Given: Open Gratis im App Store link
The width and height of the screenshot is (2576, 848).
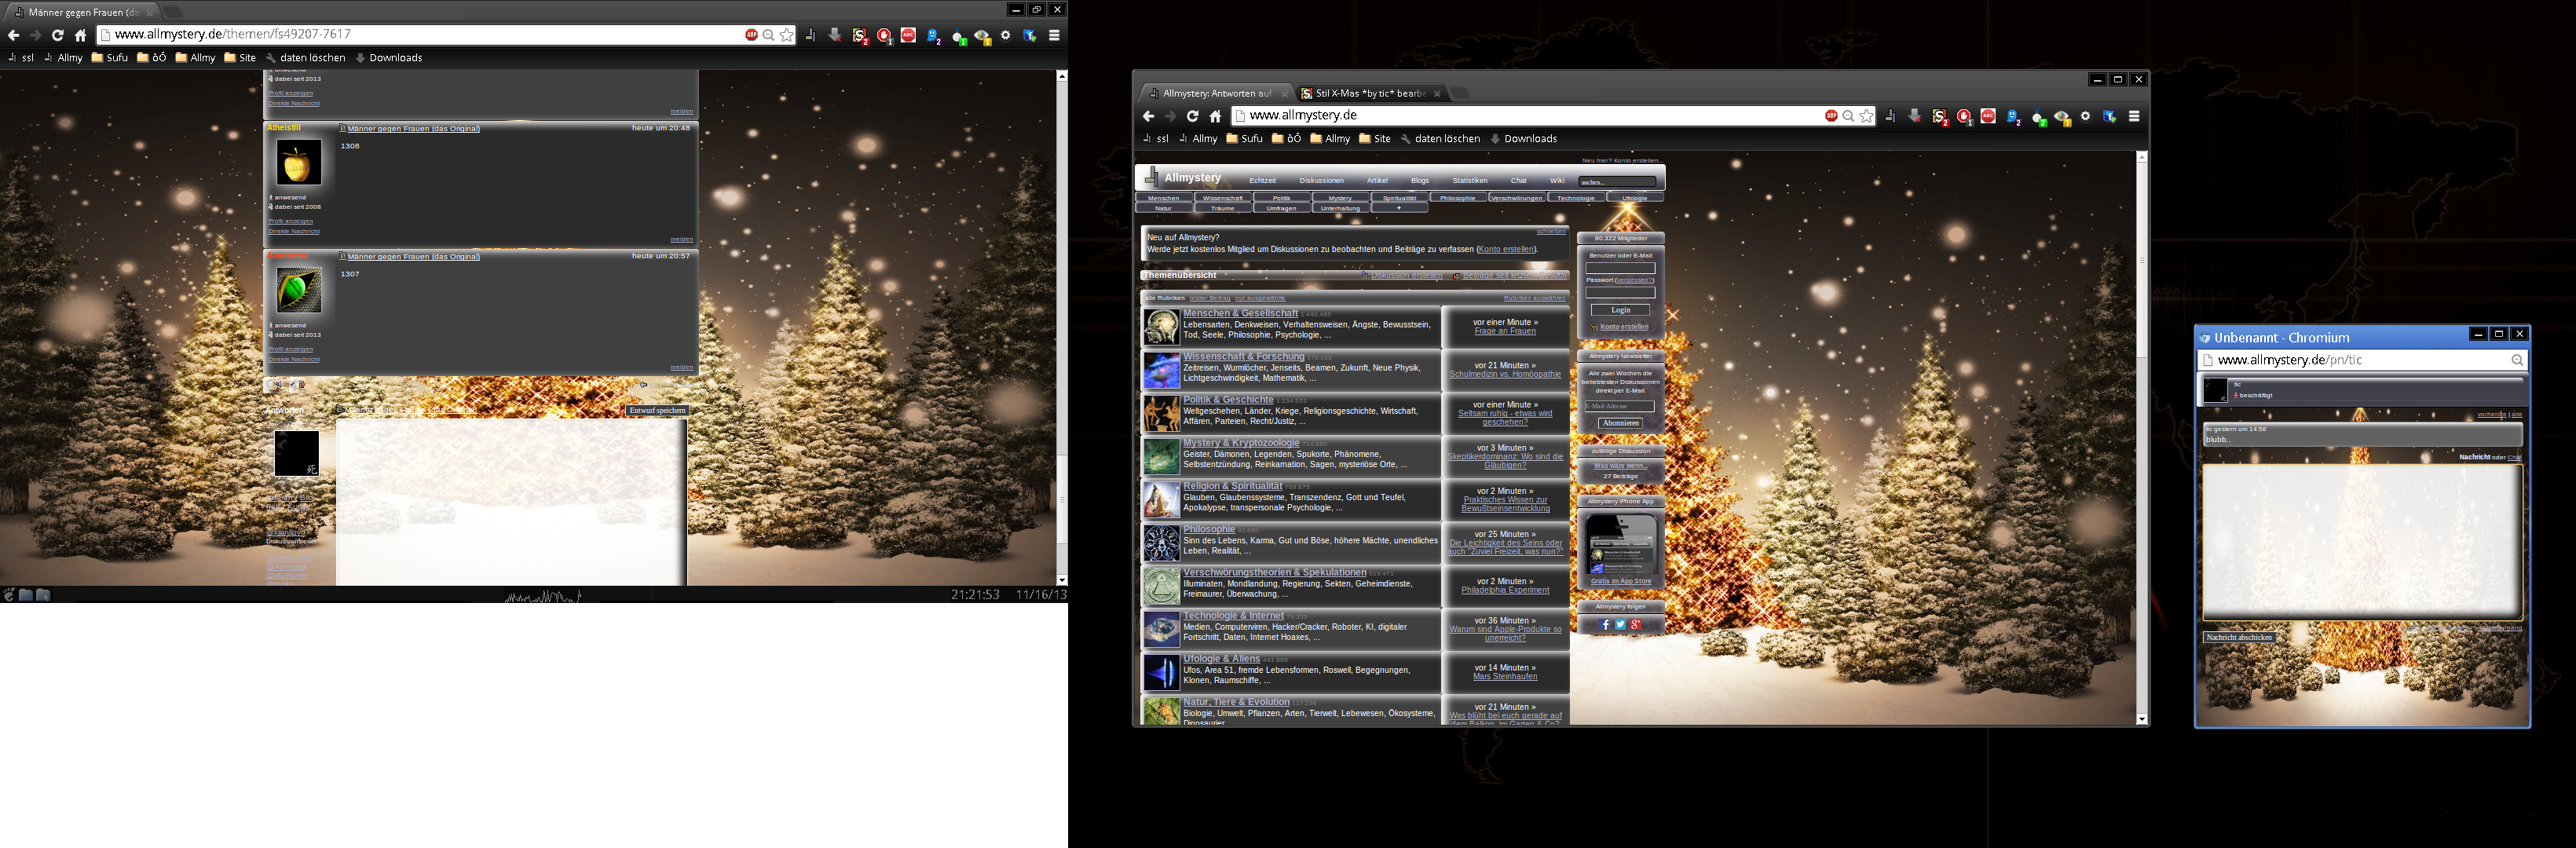Looking at the screenshot, I should click(1621, 581).
